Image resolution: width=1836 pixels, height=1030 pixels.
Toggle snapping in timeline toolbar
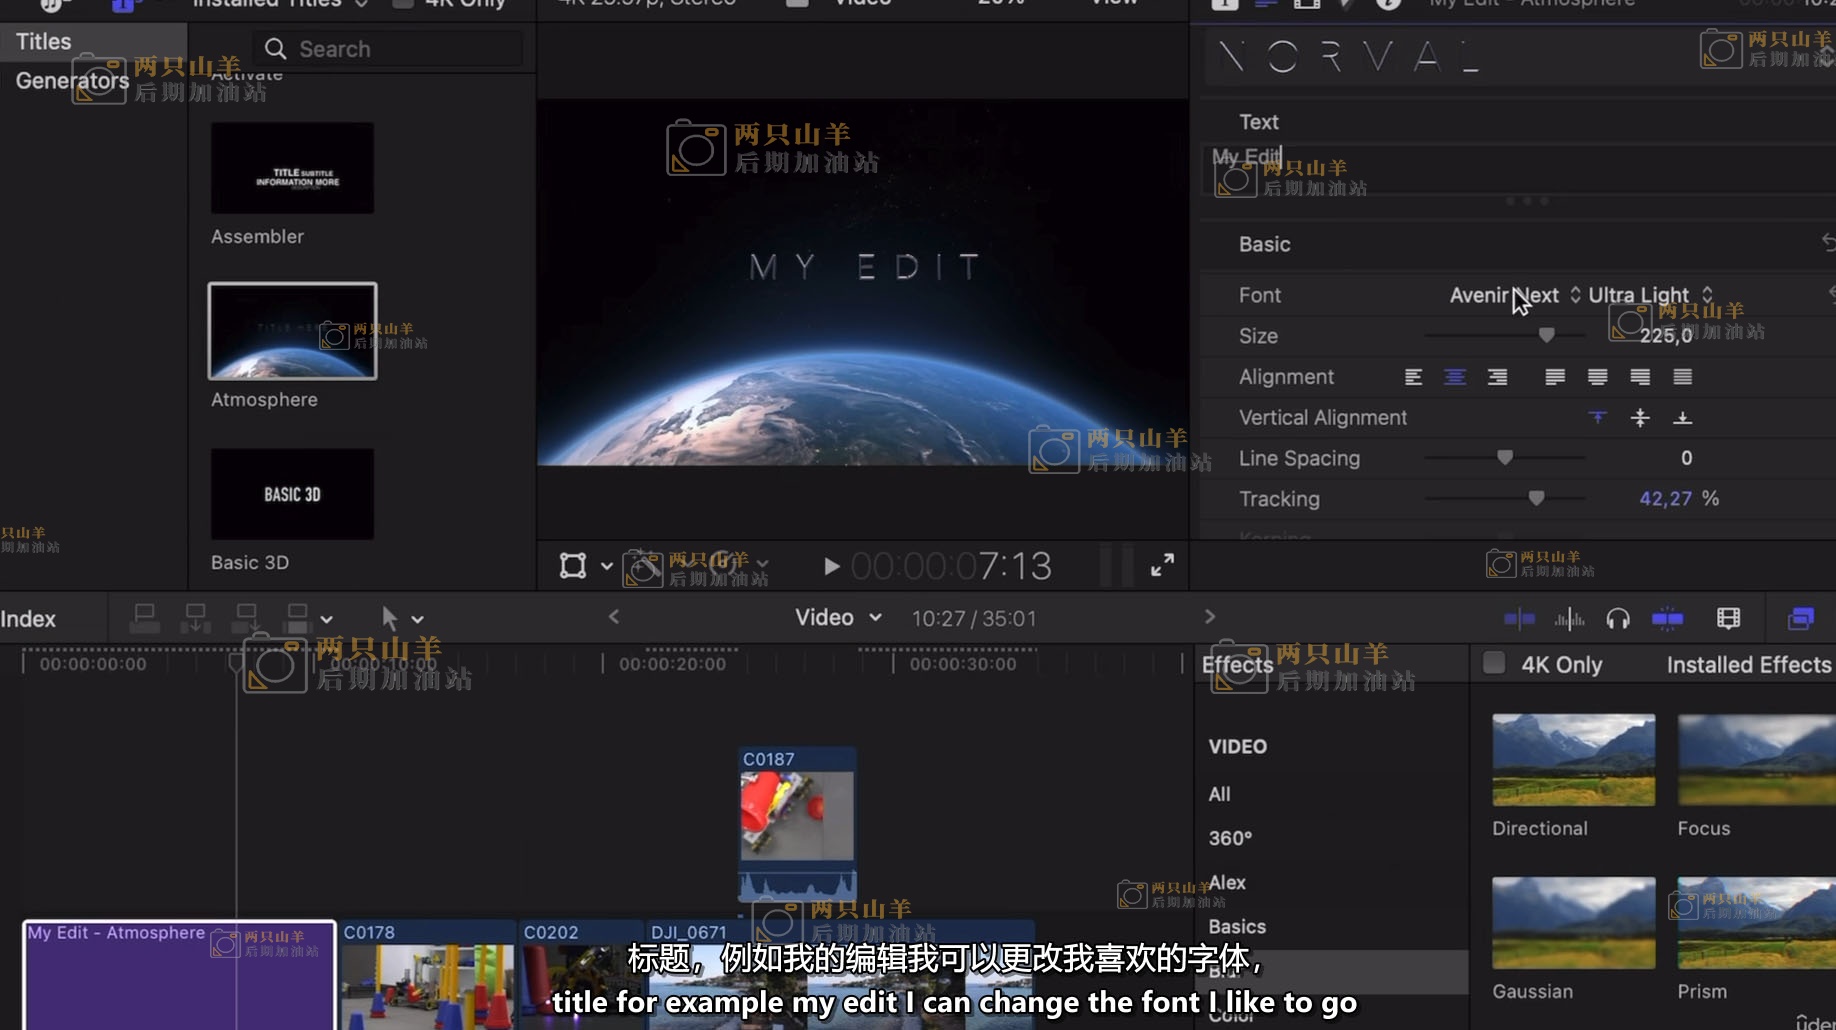point(1667,619)
